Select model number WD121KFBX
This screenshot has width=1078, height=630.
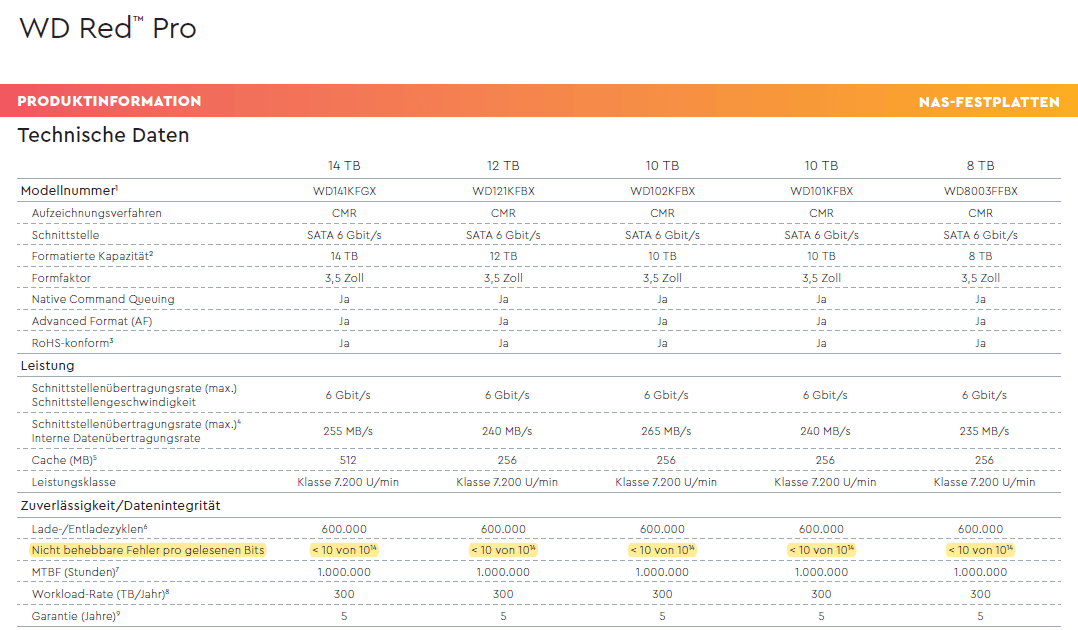coord(503,191)
